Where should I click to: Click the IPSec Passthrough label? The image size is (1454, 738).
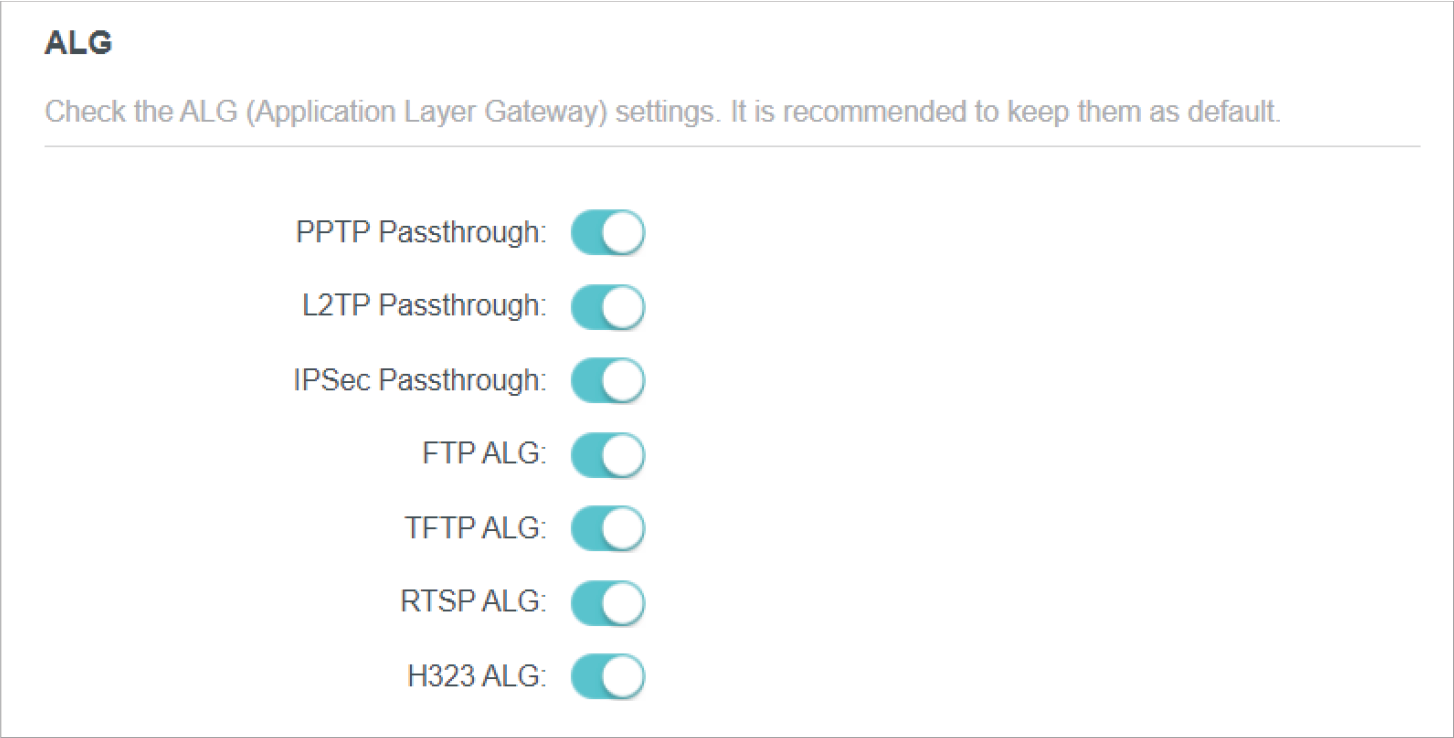pyautogui.click(x=420, y=381)
